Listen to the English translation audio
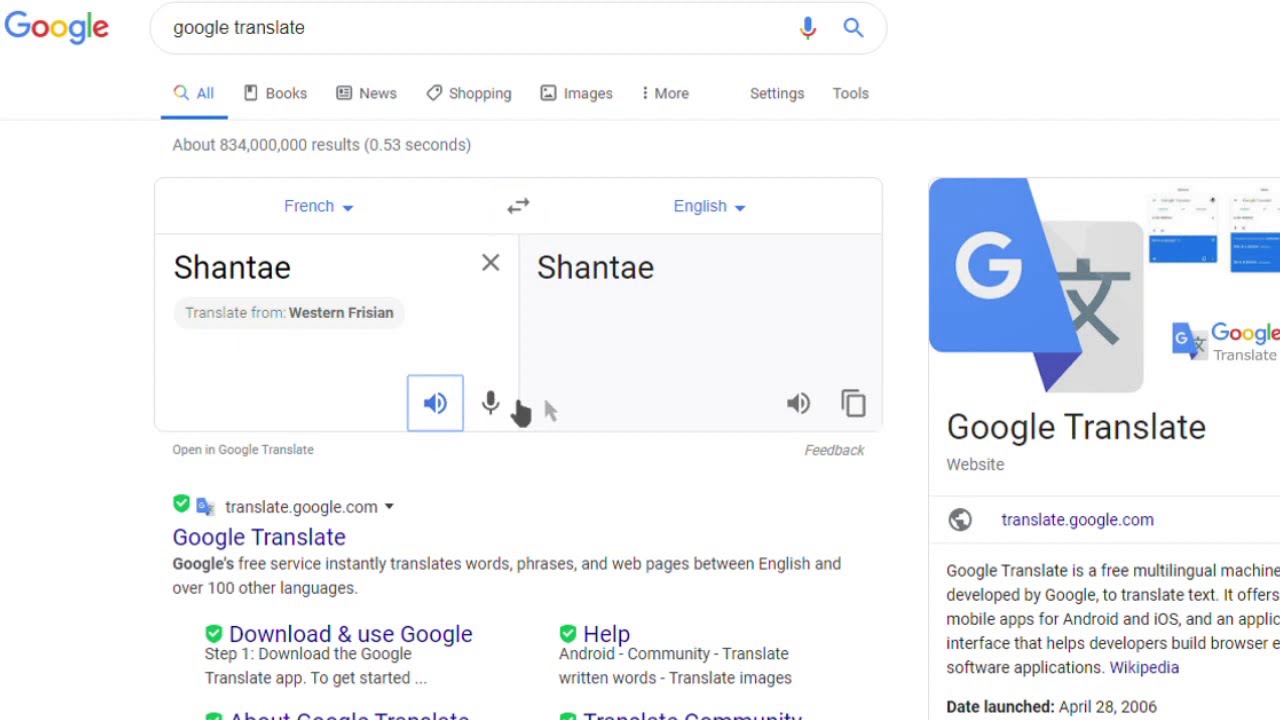This screenshot has width=1280, height=720. click(798, 403)
